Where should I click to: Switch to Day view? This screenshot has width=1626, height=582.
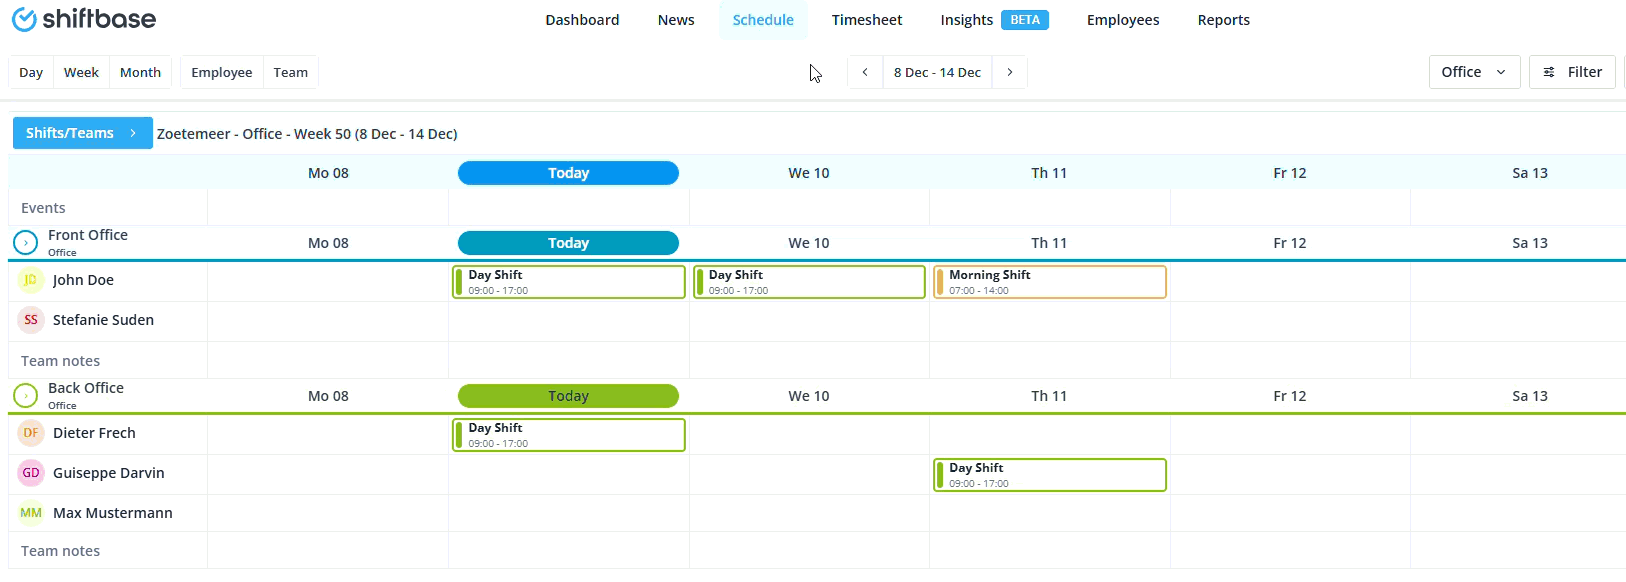pyautogui.click(x=31, y=72)
